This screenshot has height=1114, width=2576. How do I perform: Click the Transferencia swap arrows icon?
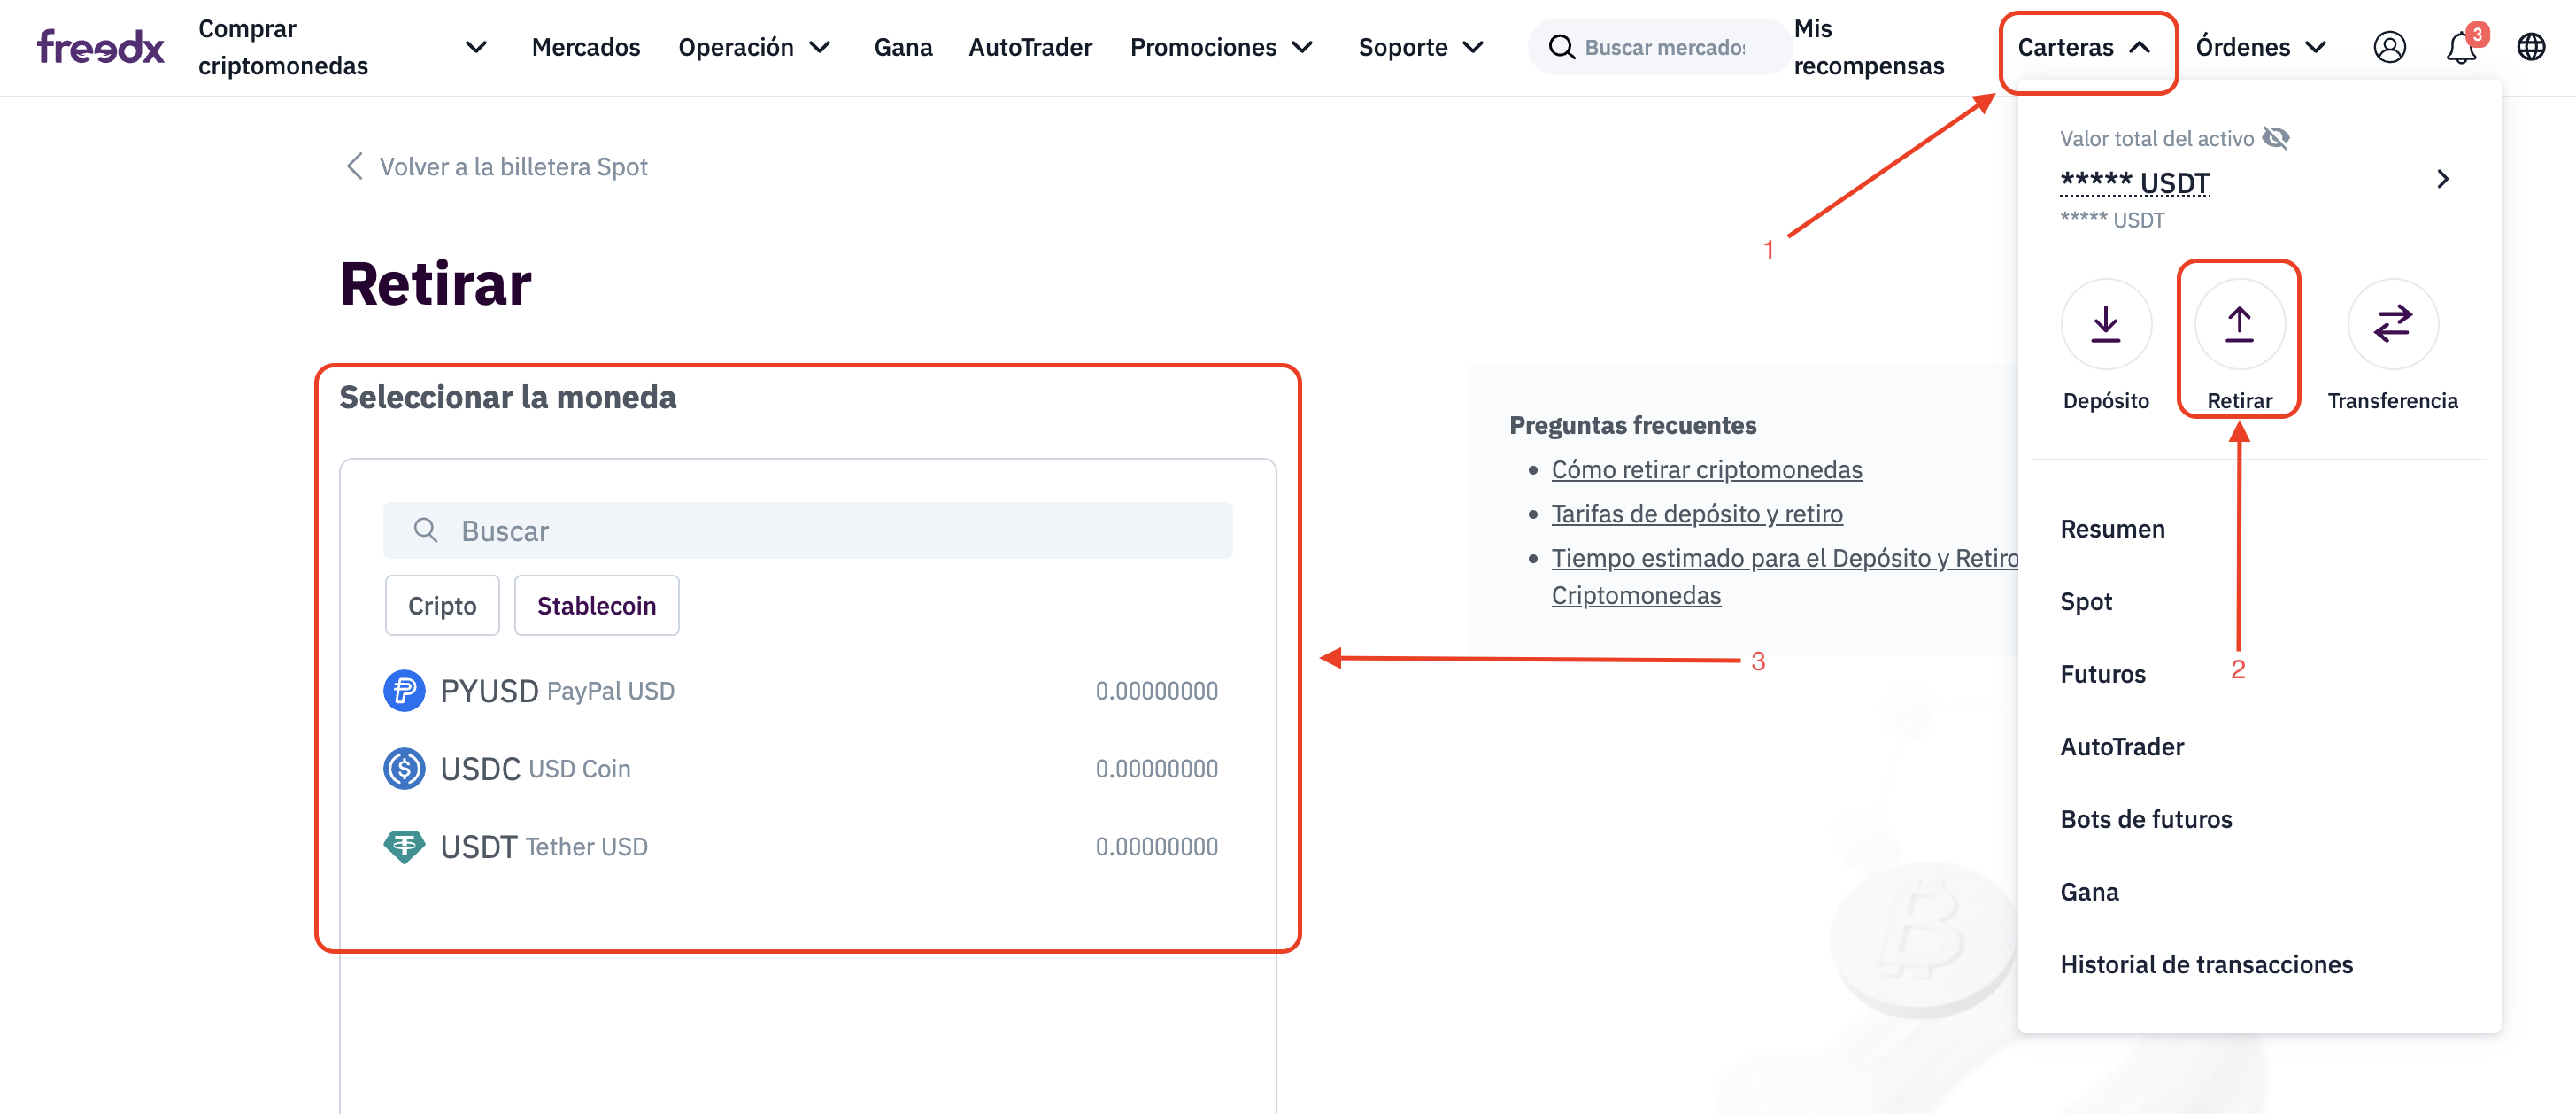point(2392,324)
